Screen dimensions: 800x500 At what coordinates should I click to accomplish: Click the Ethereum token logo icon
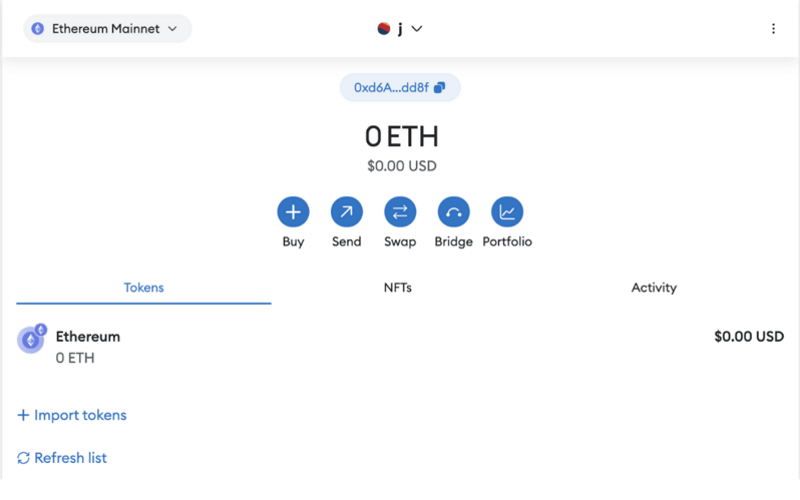(31, 339)
